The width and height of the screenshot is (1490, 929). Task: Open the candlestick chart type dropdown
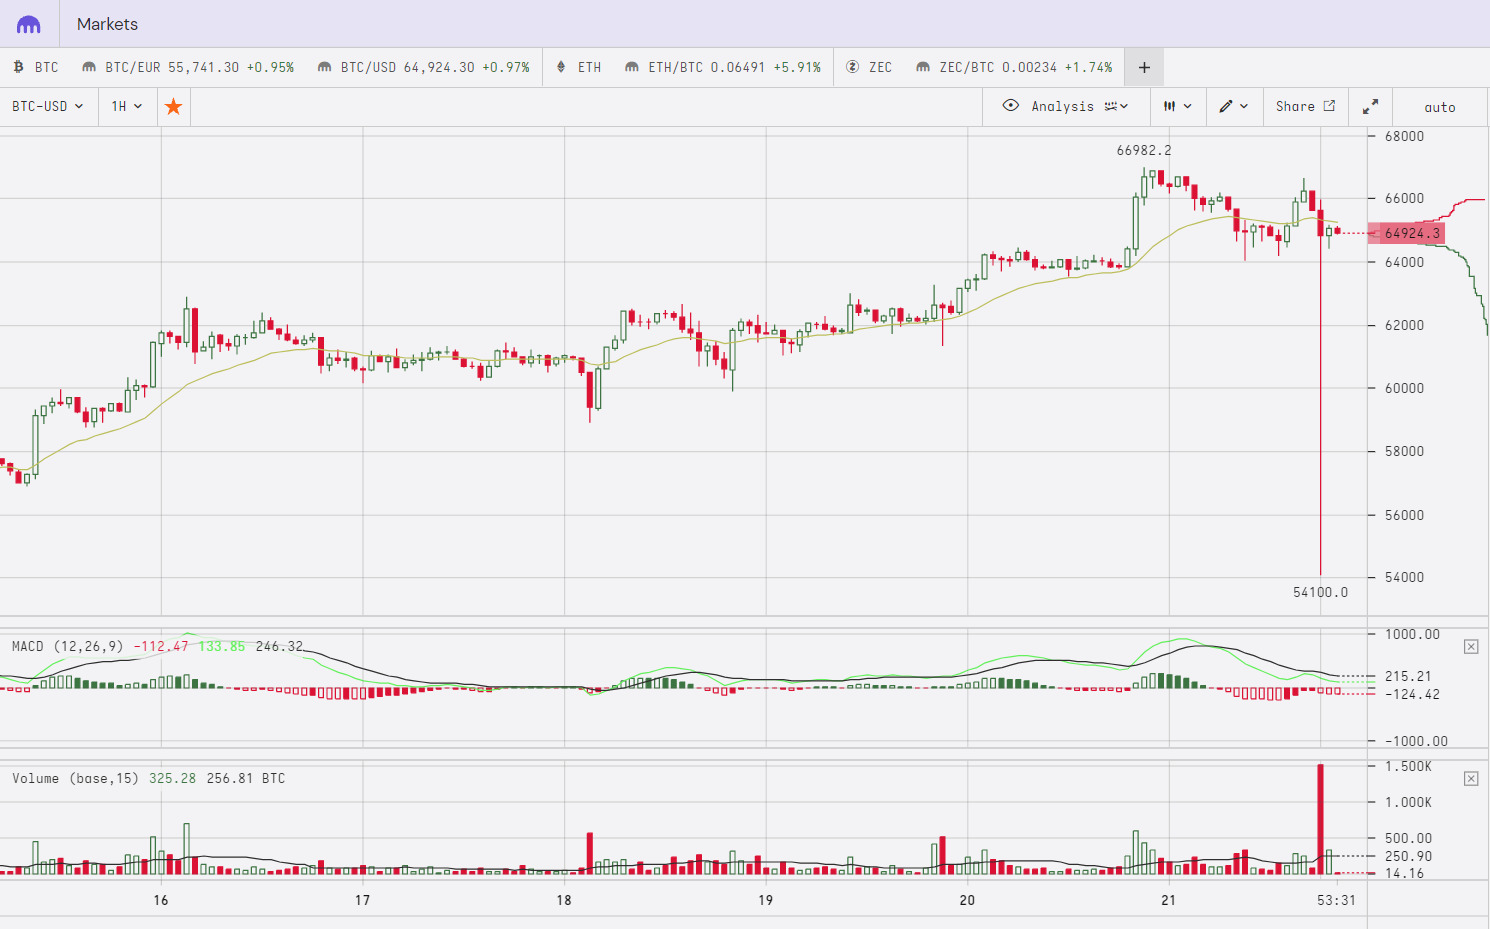(1177, 106)
